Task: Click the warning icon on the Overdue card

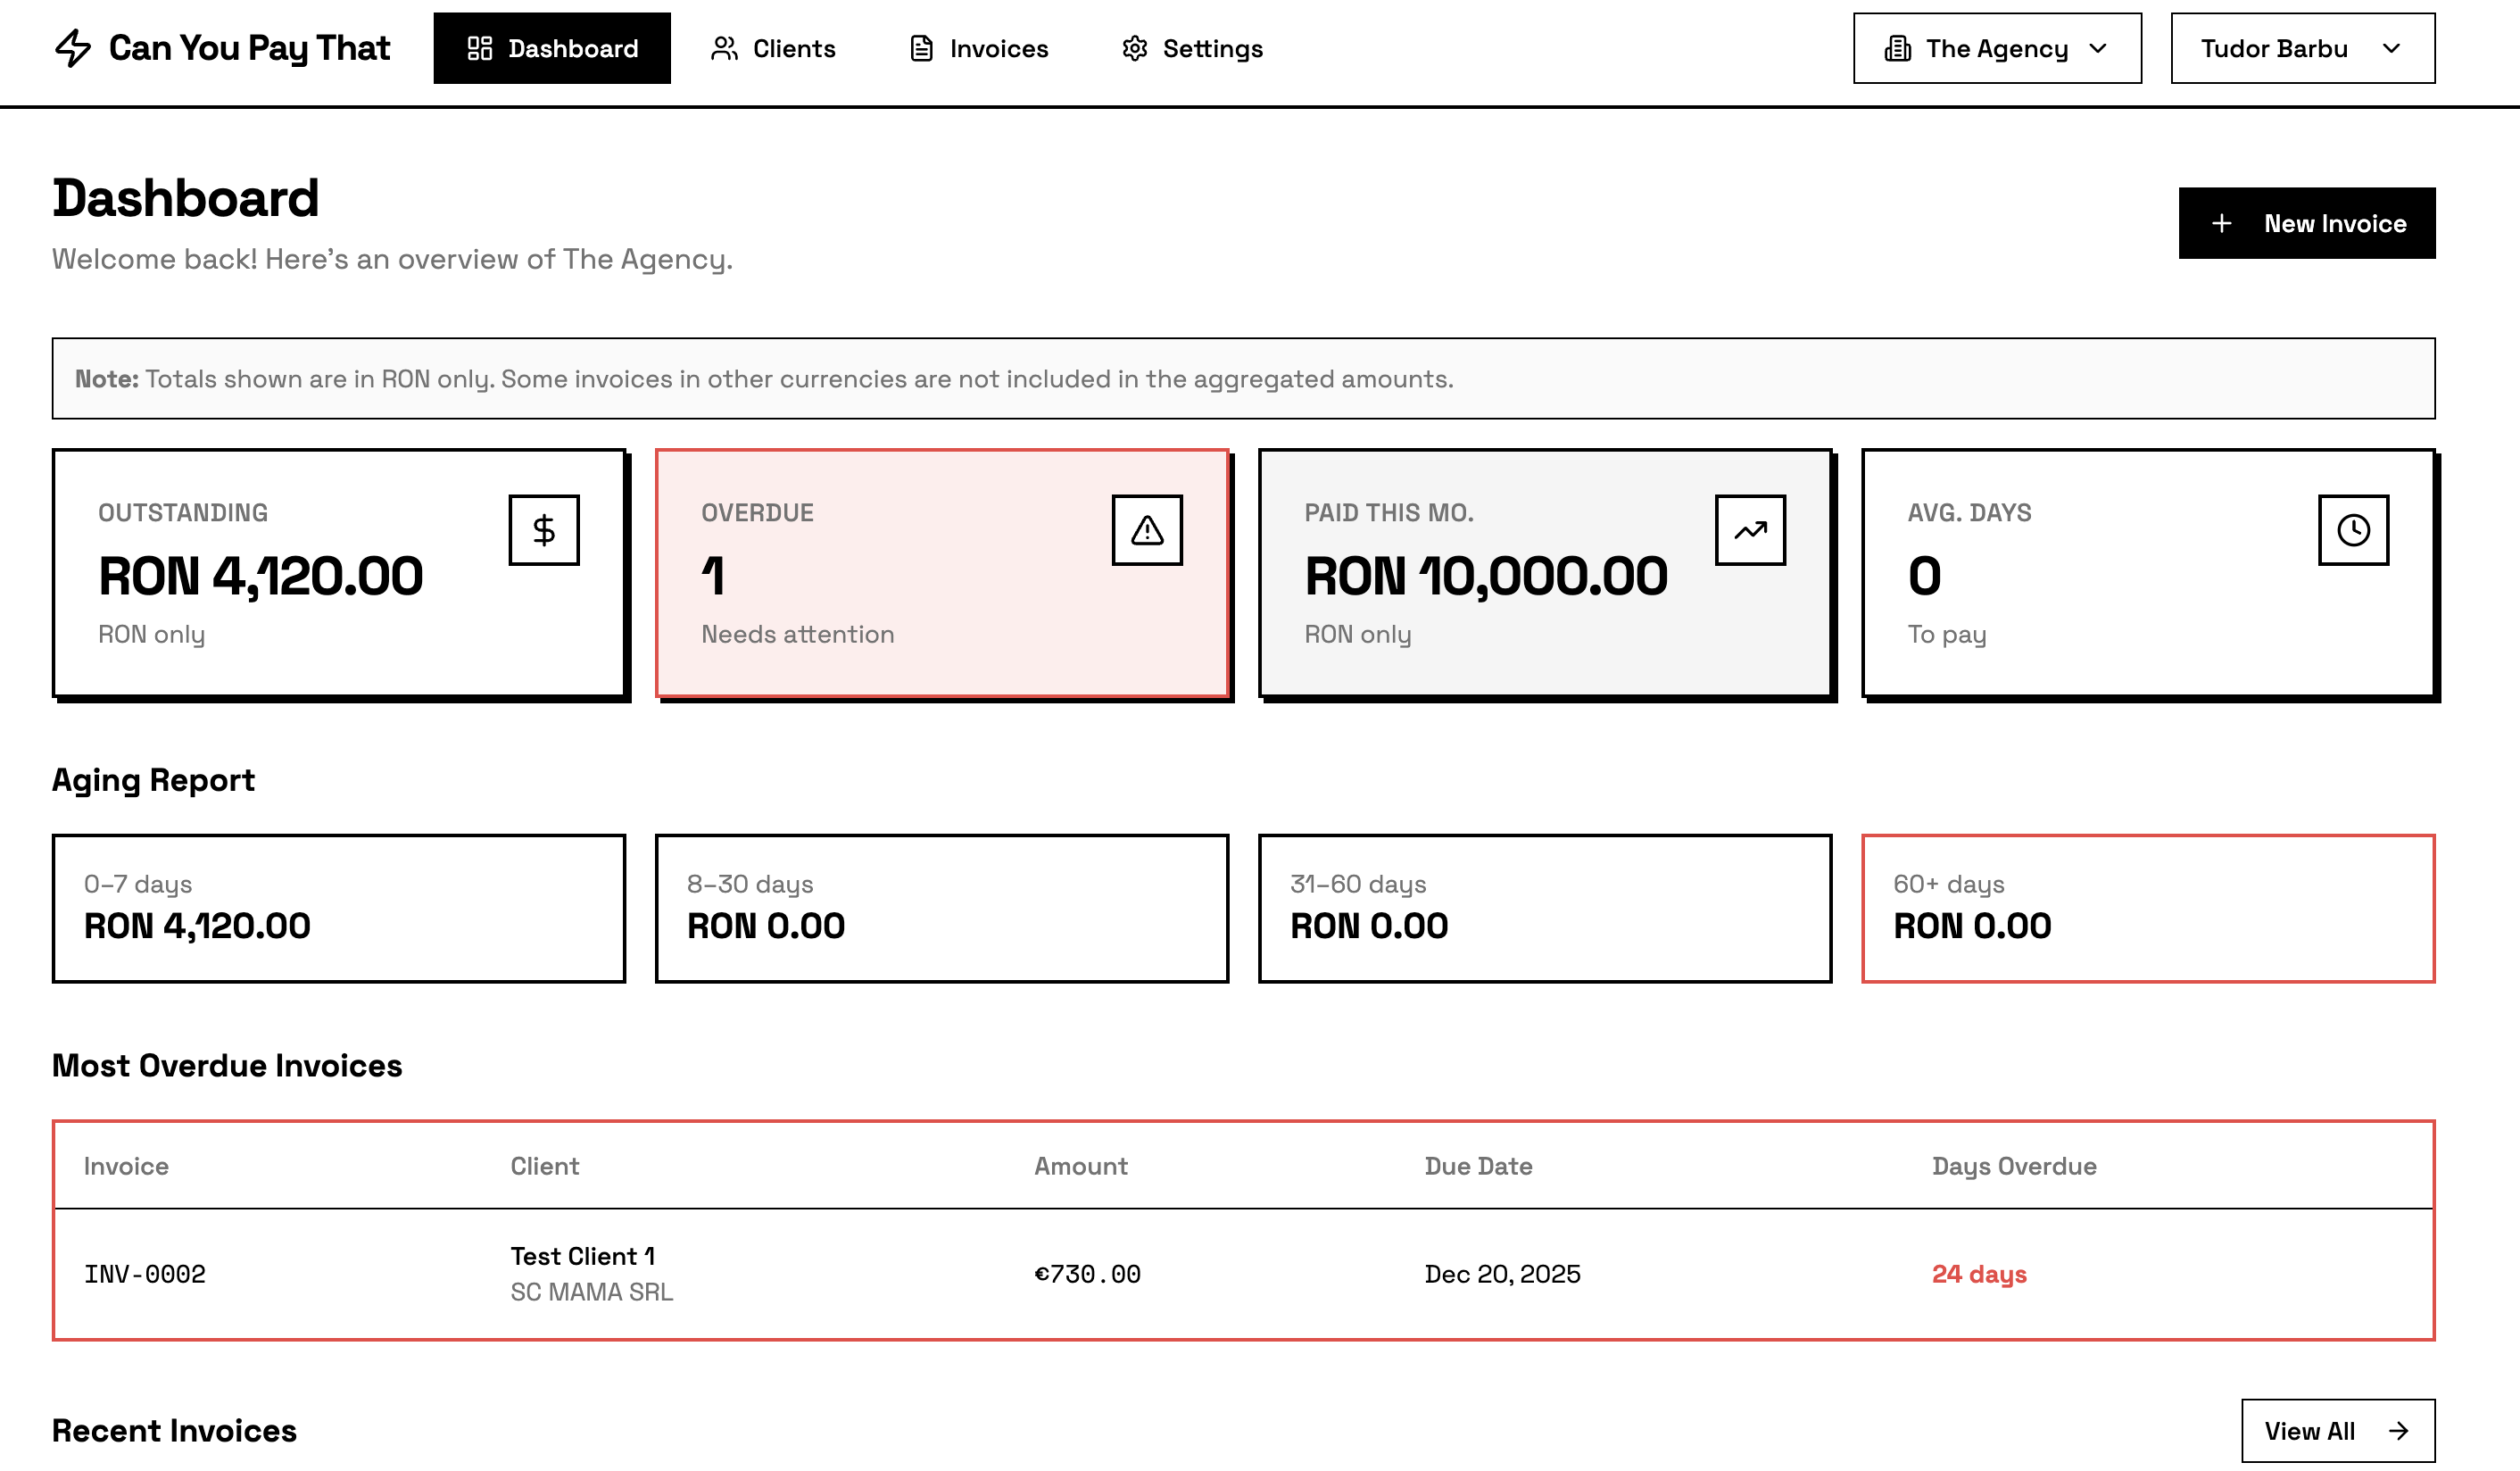Action: tap(1146, 529)
